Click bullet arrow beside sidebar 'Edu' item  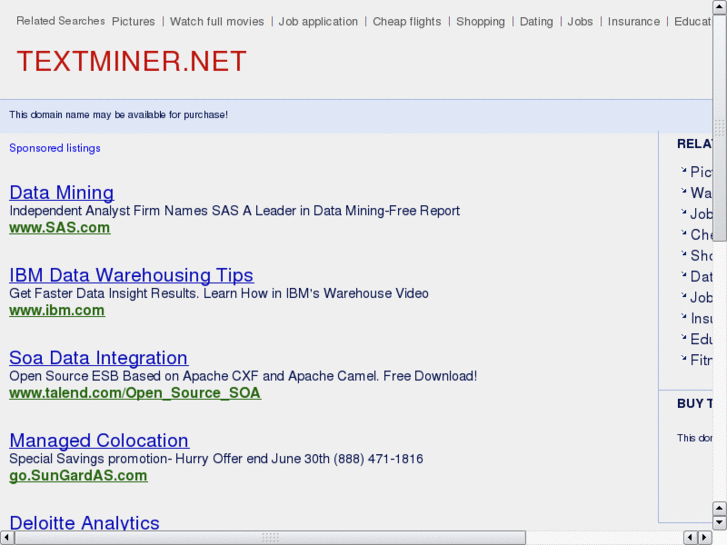683,337
